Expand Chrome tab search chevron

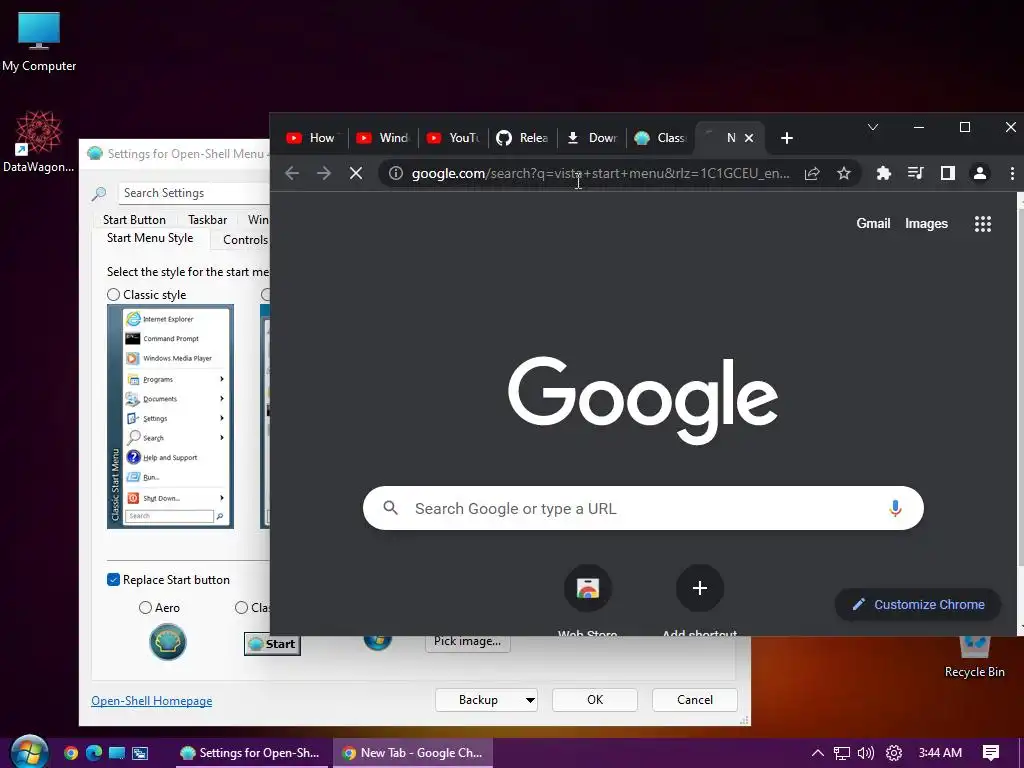872,127
